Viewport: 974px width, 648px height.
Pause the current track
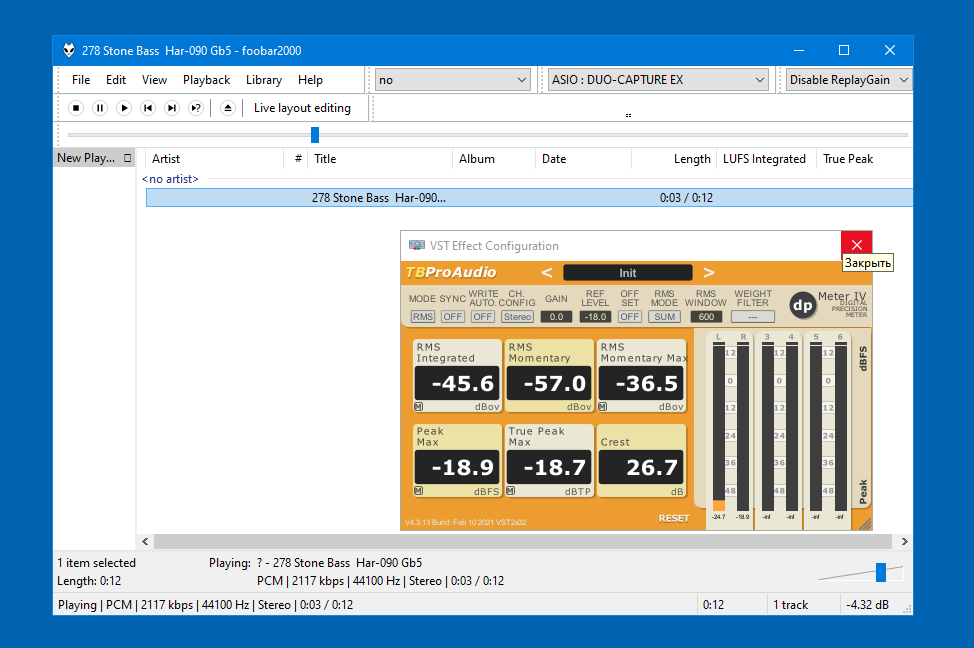point(99,108)
